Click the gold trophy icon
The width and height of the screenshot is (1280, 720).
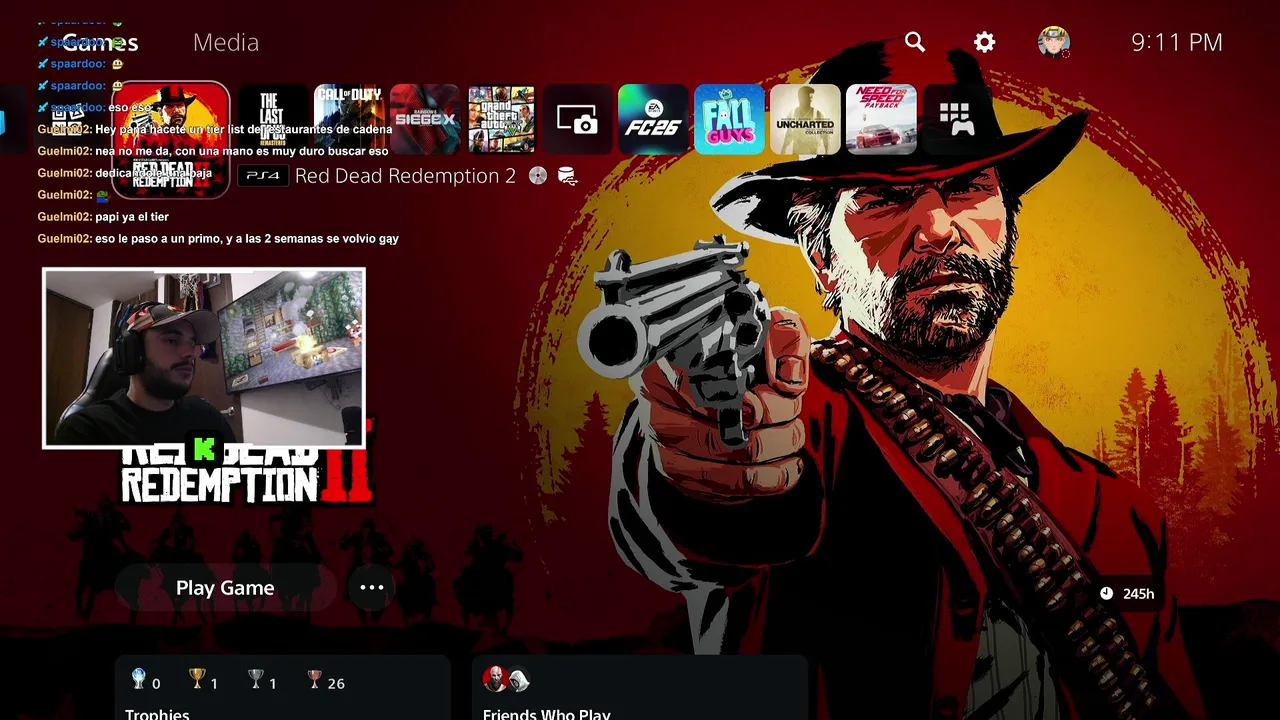coord(197,680)
